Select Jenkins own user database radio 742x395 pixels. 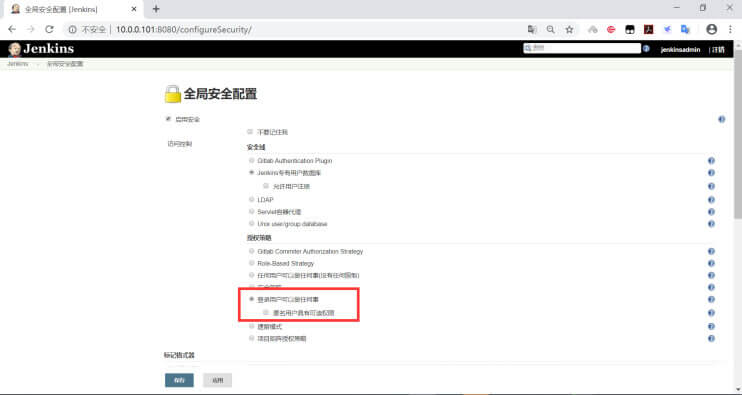[x=252, y=172]
